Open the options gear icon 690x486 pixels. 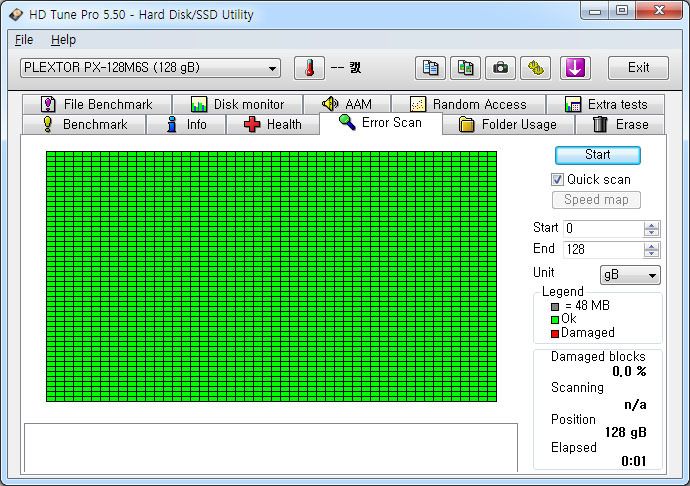coord(536,68)
